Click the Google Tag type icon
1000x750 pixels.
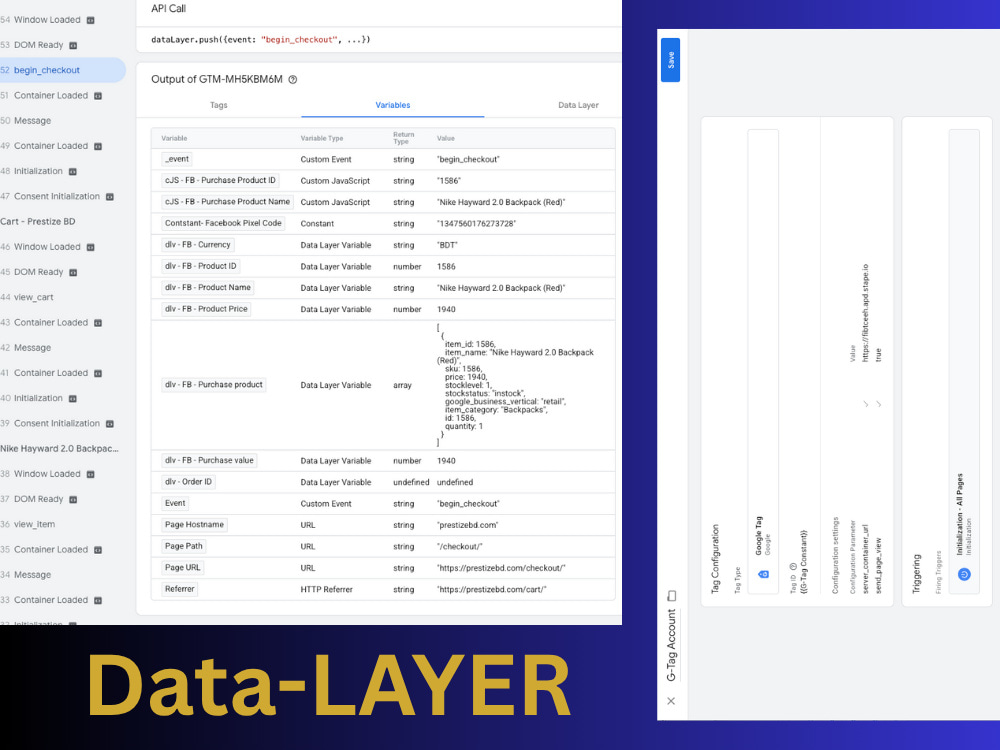click(763, 574)
